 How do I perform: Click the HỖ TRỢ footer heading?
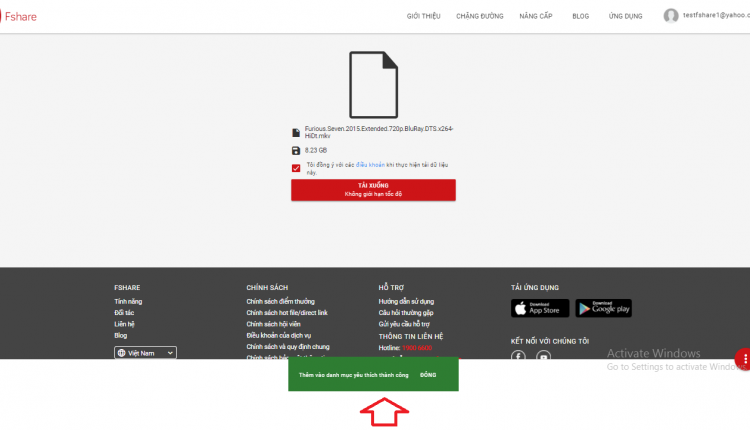click(391, 287)
